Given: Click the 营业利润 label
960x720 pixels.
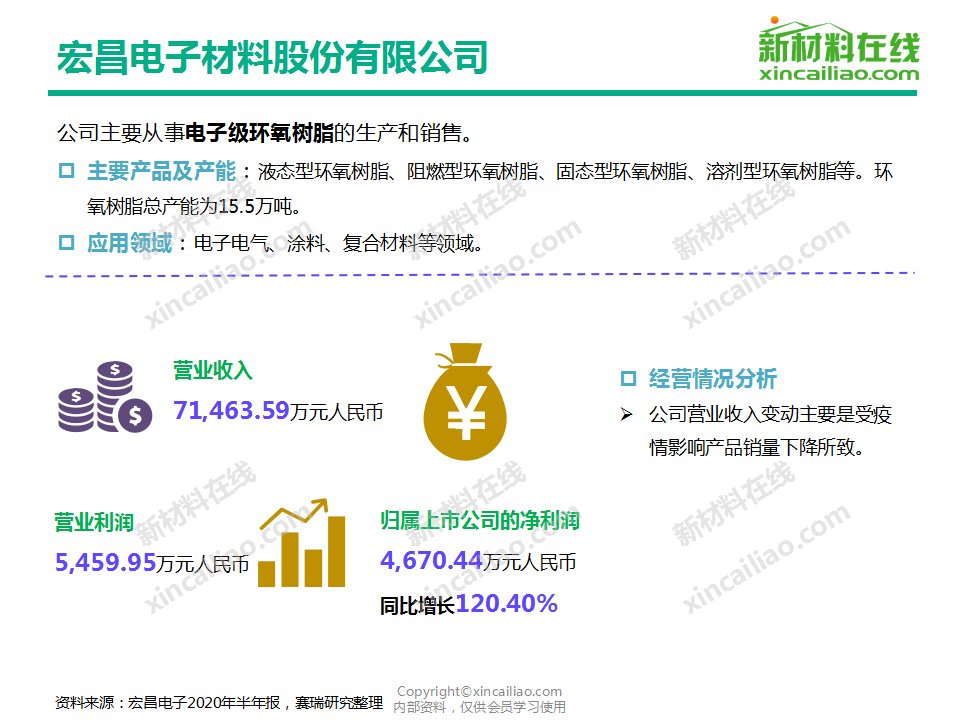Looking at the screenshot, I should pyautogui.click(x=94, y=522).
